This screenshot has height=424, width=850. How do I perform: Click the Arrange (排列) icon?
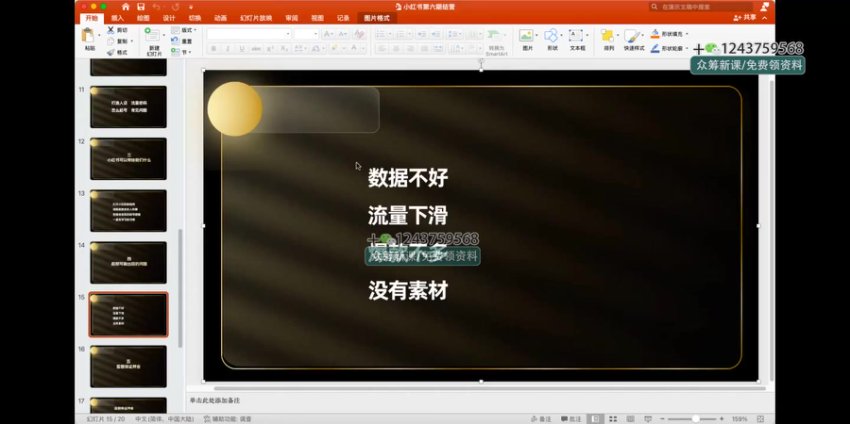(607, 38)
